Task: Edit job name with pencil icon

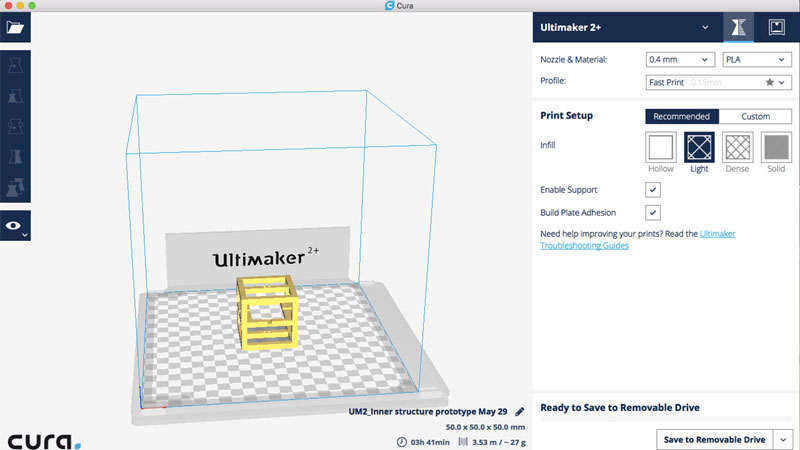Action: click(519, 412)
